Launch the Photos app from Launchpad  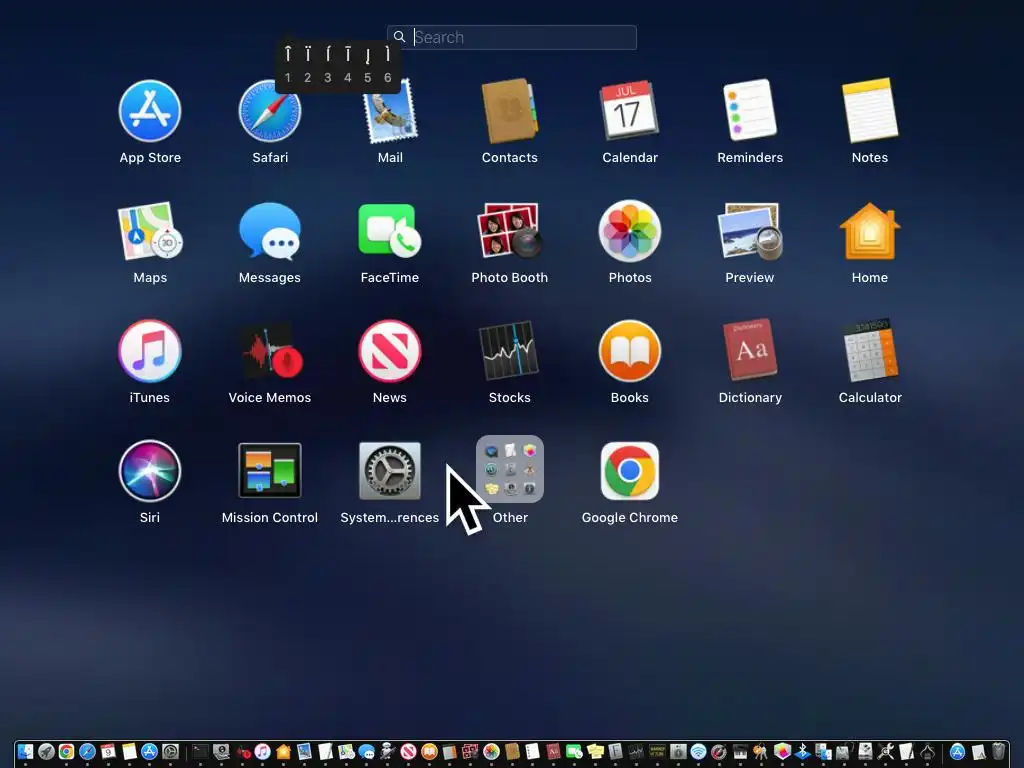pyautogui.click(x=630, y=231)
